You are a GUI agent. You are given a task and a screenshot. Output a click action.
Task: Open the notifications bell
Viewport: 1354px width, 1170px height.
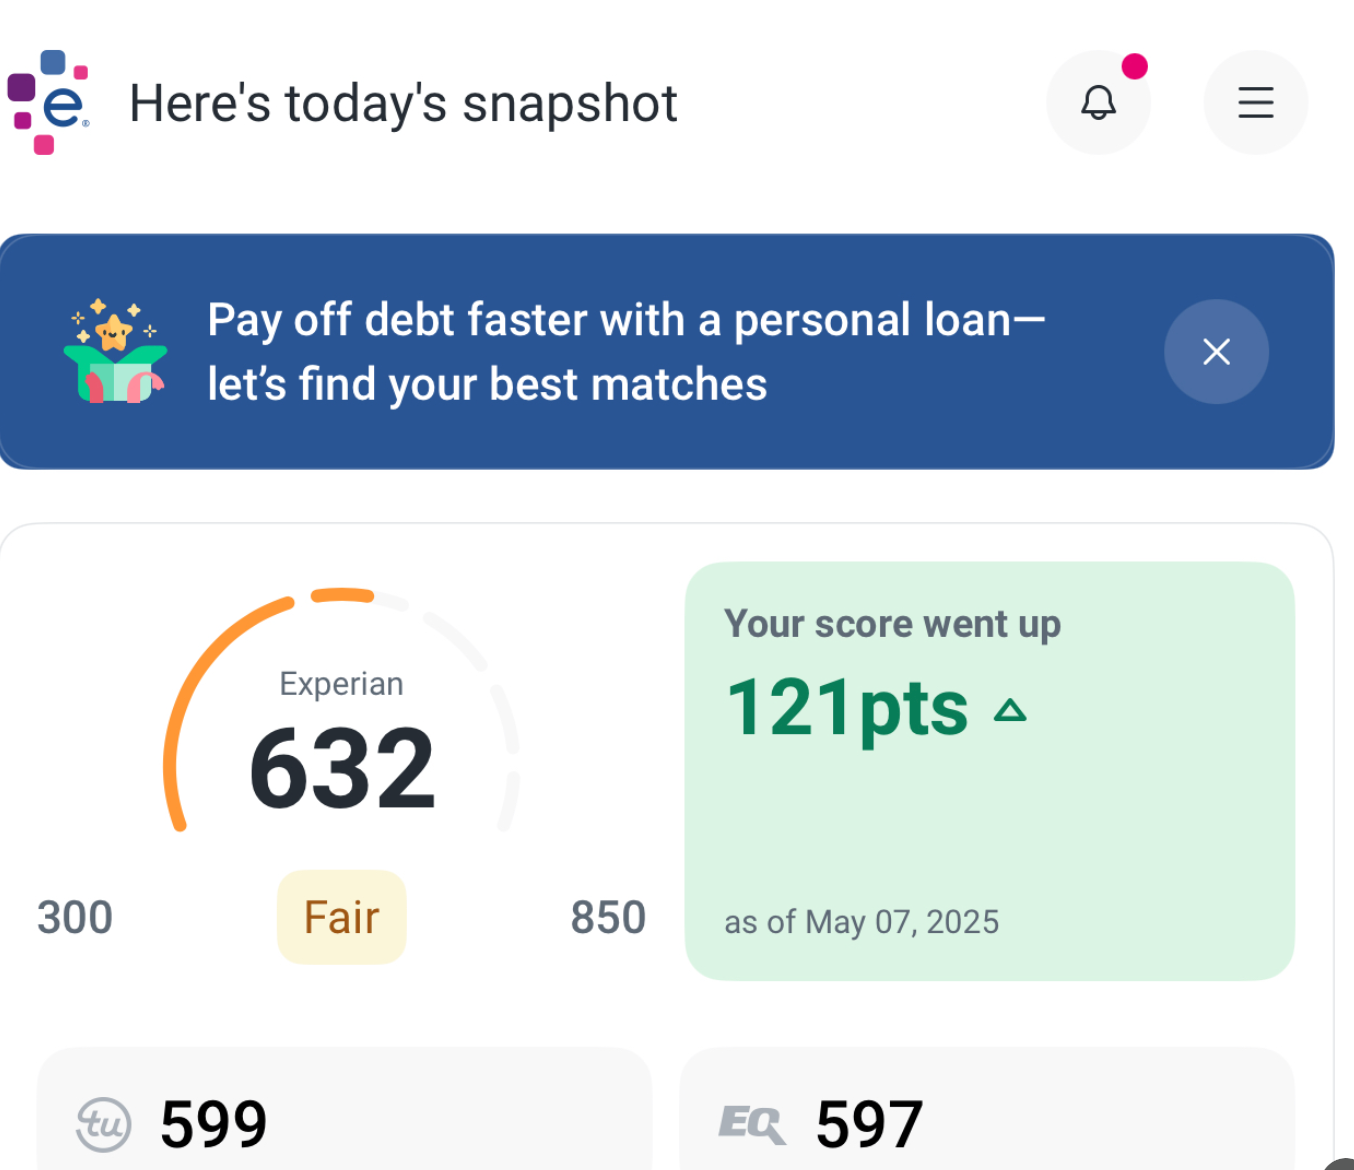click(x=1098, y=102)
